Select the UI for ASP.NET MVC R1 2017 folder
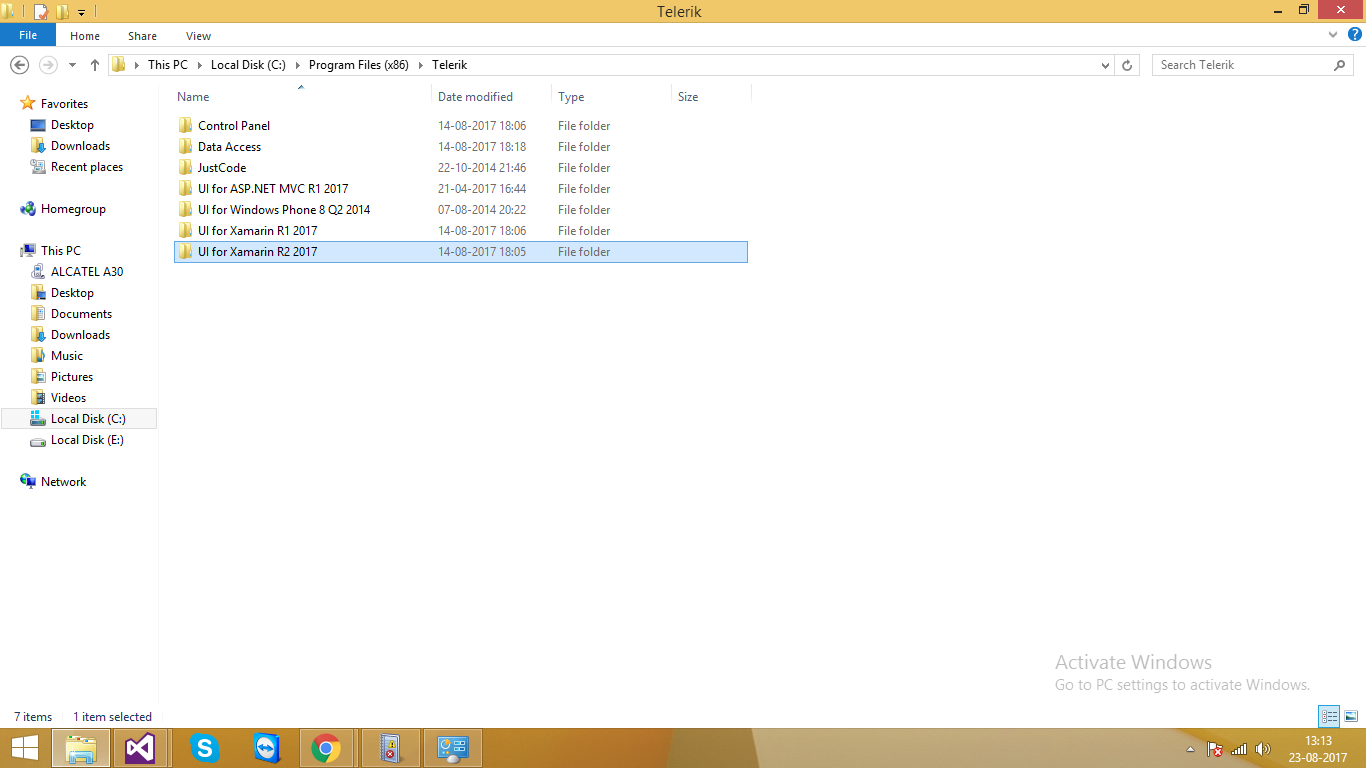This screenshot has width=1366, height=768. click(x=461, y=189)
